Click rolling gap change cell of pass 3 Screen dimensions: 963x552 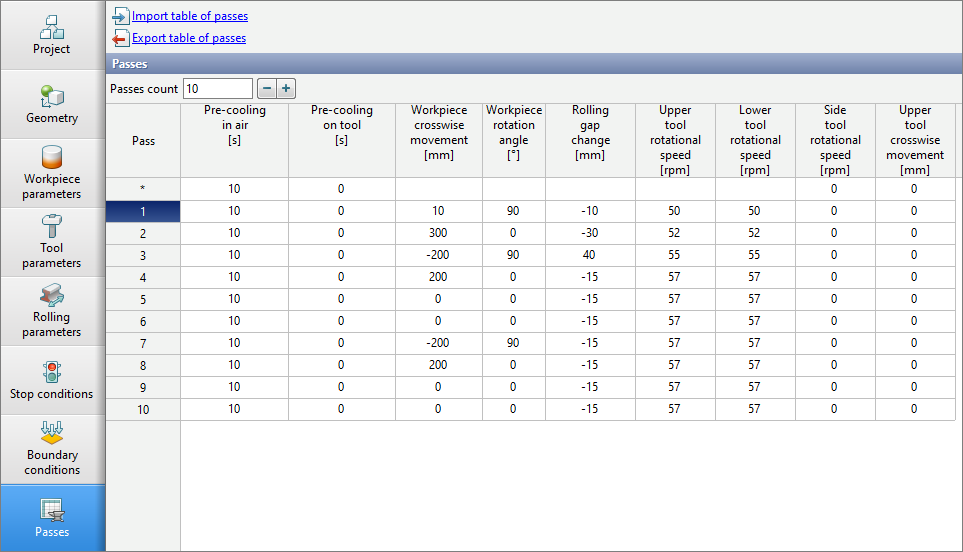pos(590,255)
